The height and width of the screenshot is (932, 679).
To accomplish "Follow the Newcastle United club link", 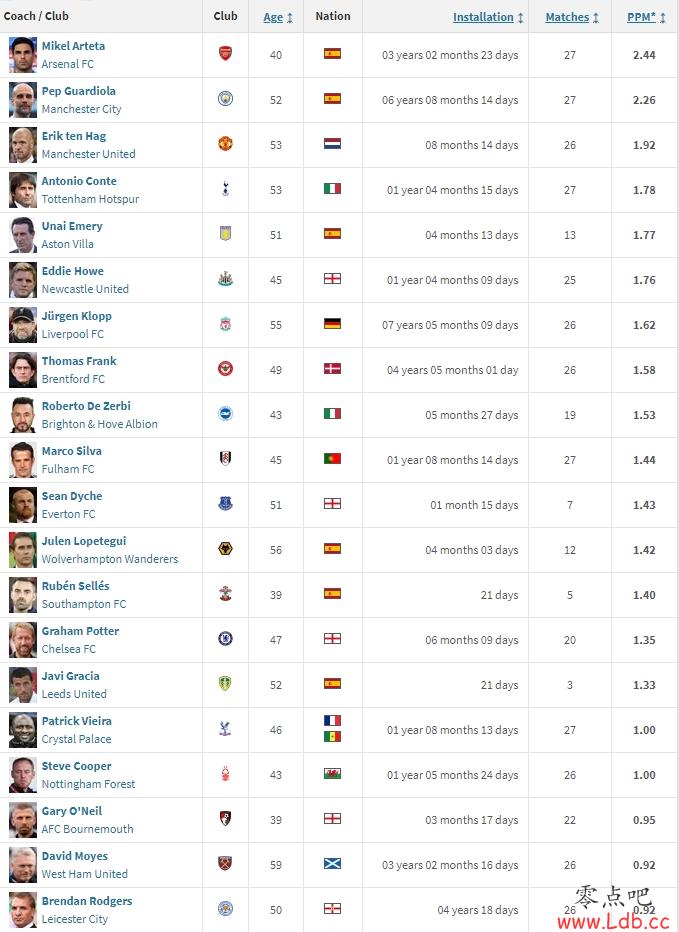I will pos(85,289).
